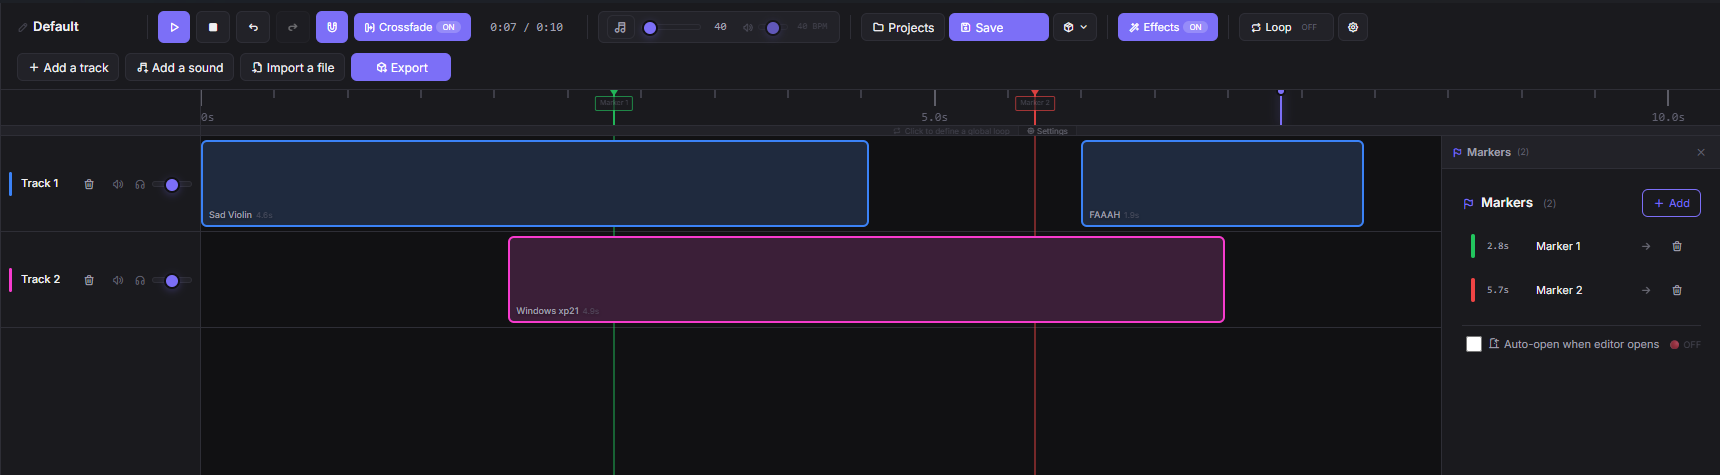Image resolution: width=1720 pixels, height=475 pixels.
Task: Click the Markers tab header flag icon
Action: (x=1457, y=152)
